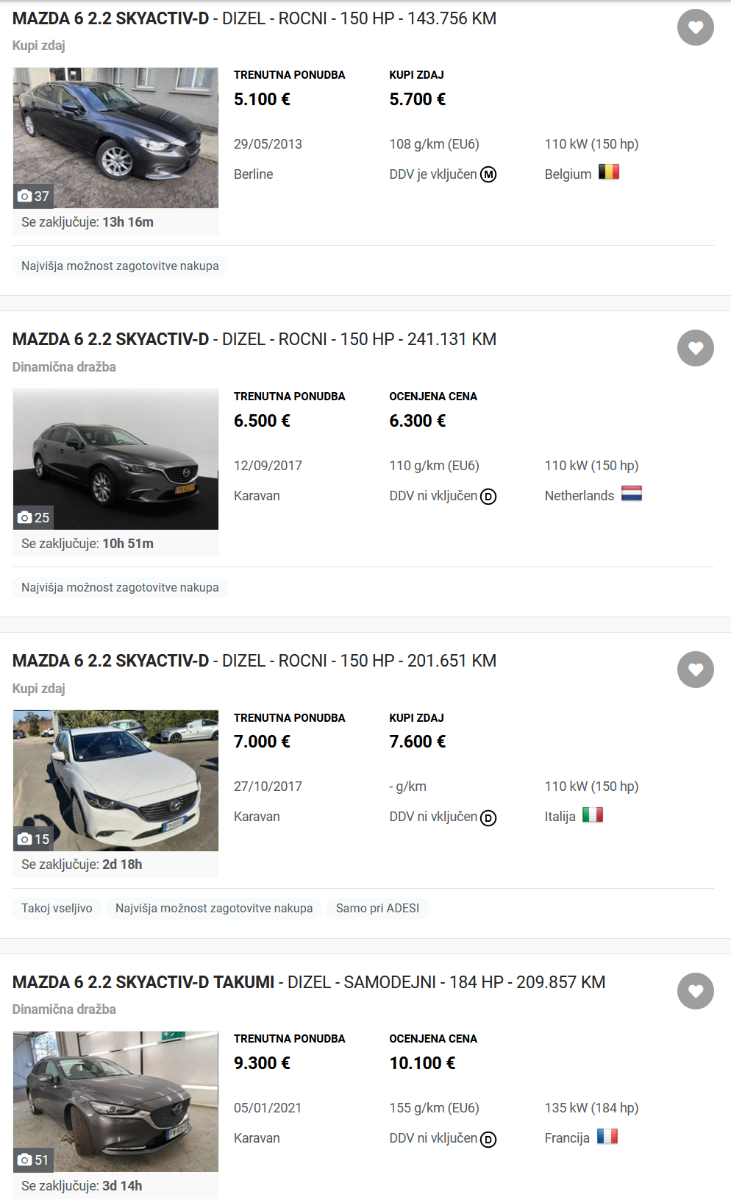Click the registration date 29/05/2013
Viewport: 731px width, 1200px height.
coord(268,144)
